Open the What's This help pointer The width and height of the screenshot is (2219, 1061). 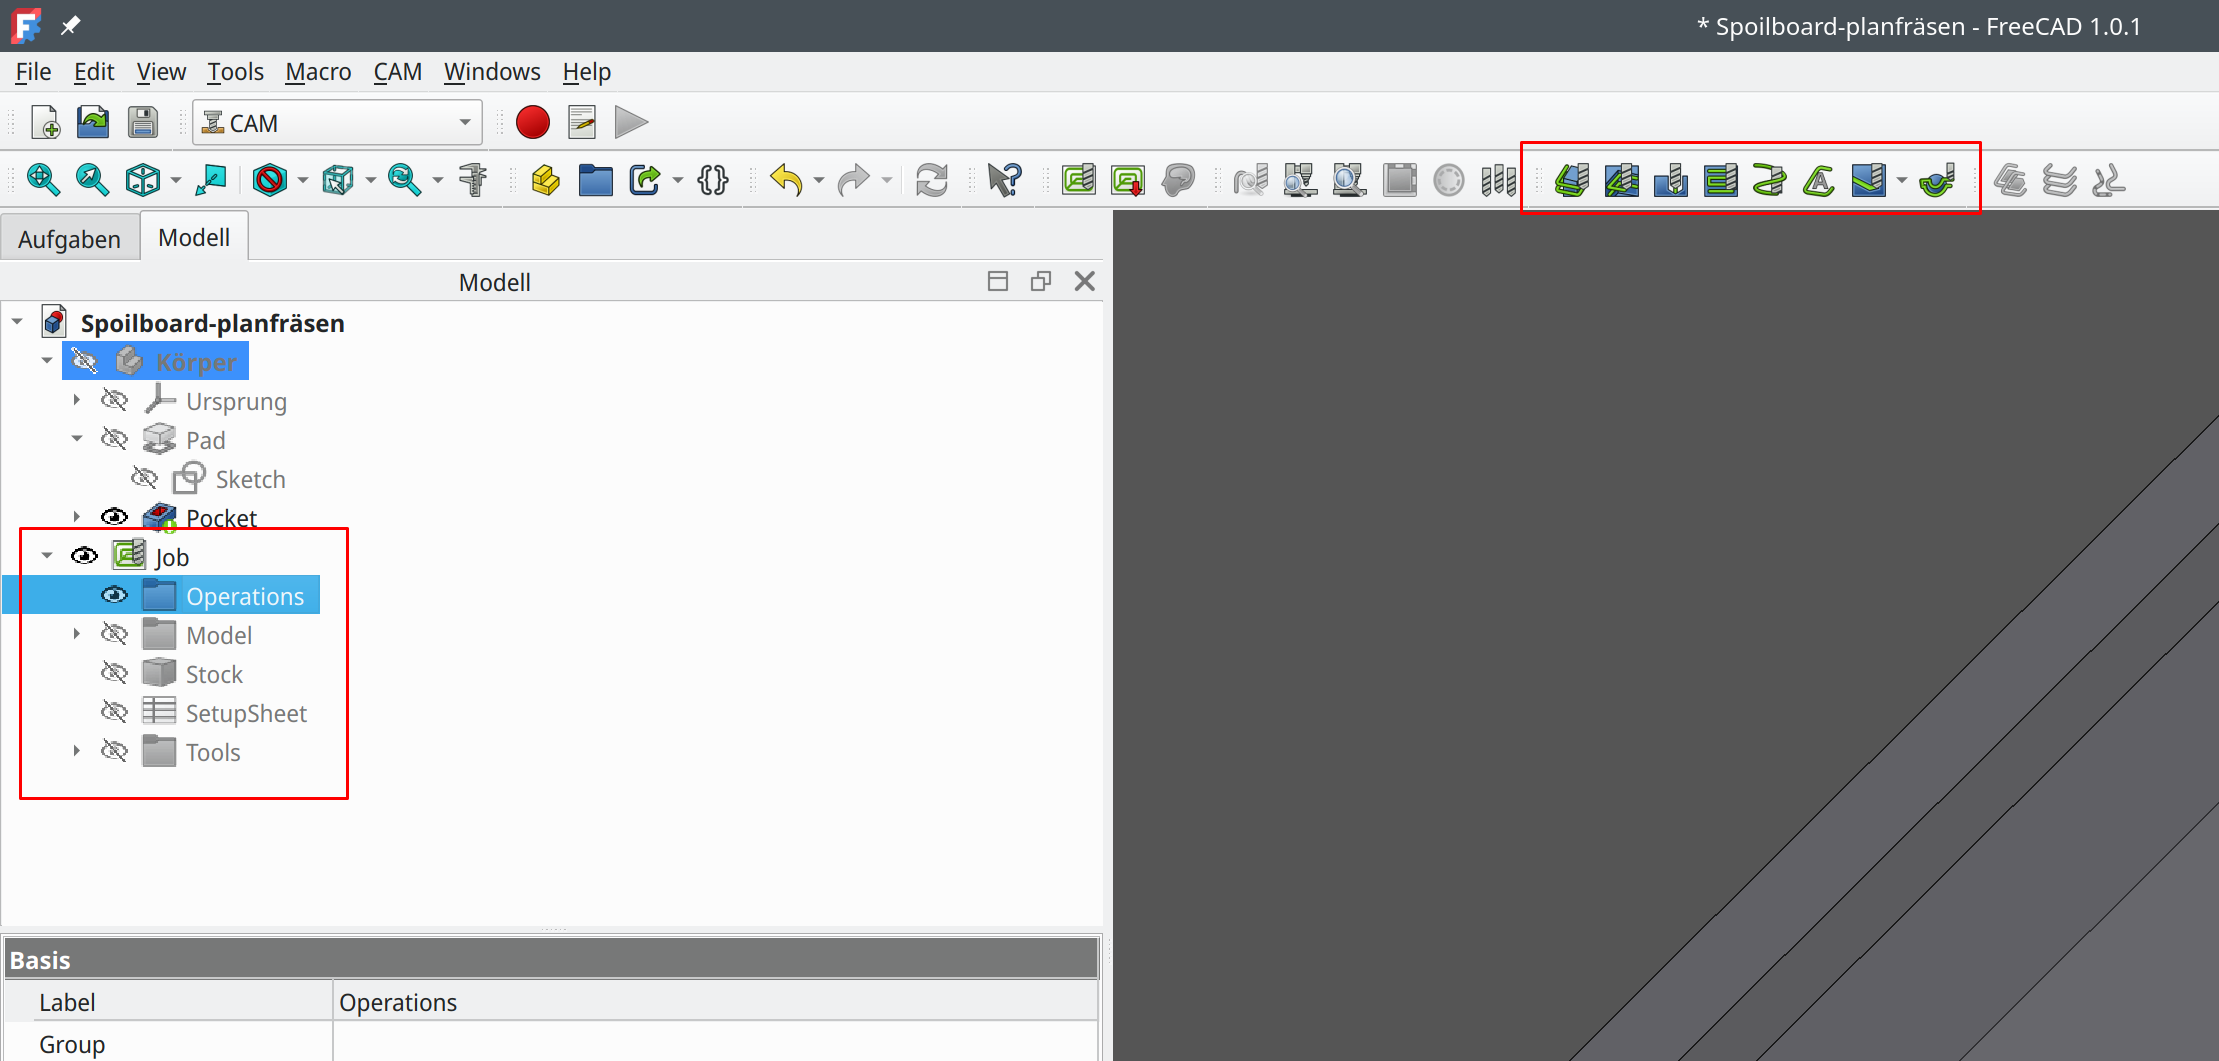pos(1004,181)
